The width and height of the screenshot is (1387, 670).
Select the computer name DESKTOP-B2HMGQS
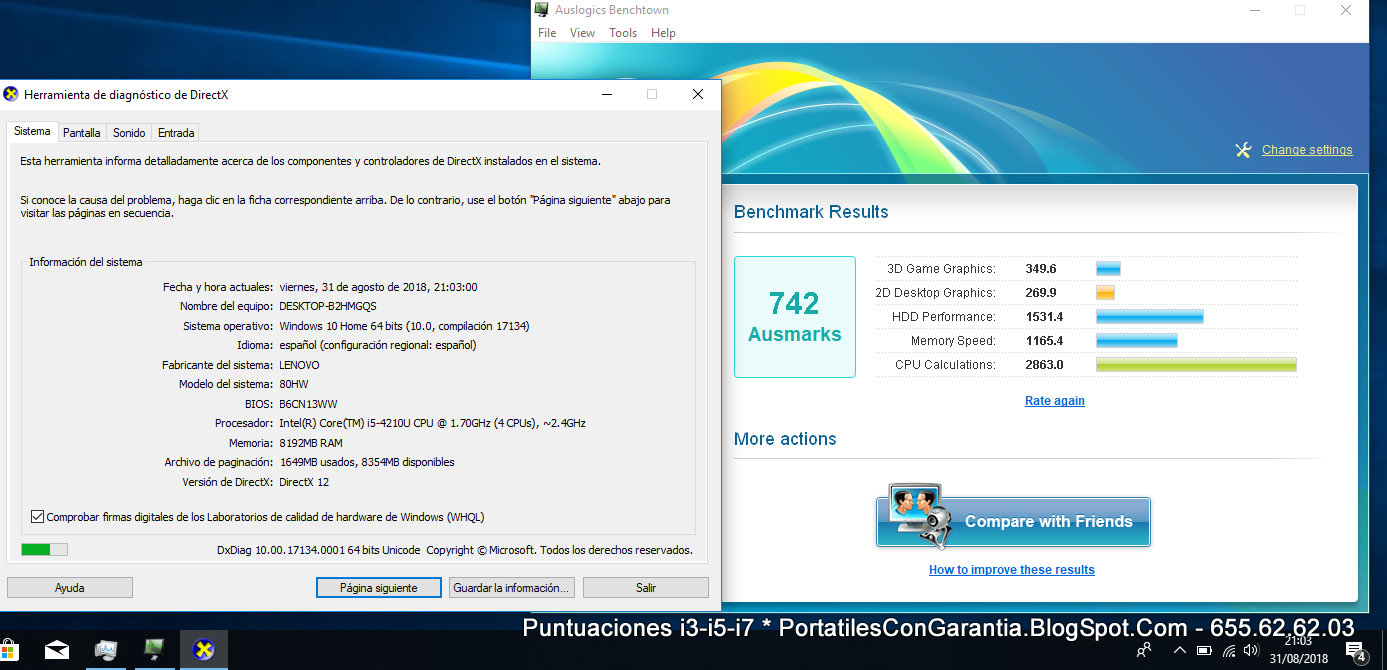pyautogui.click(x=328, y=306)
